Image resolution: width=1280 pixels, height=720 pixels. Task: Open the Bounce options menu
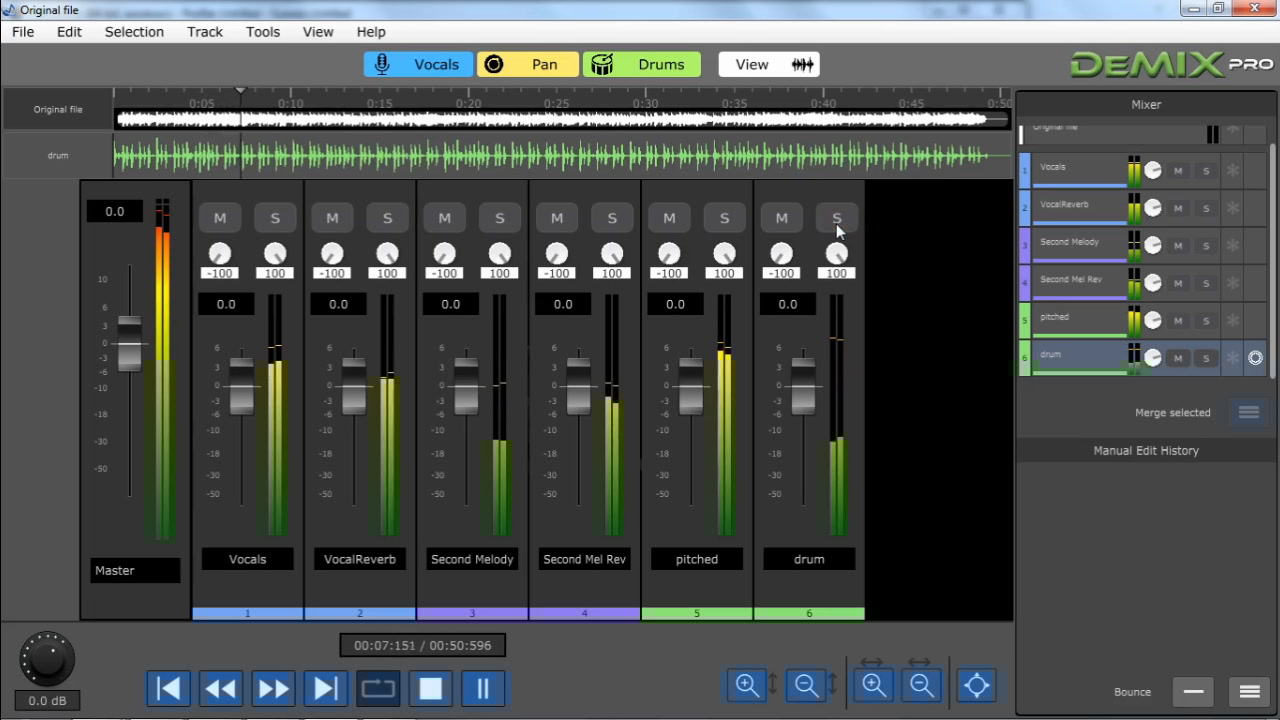tap(1249, 691)
